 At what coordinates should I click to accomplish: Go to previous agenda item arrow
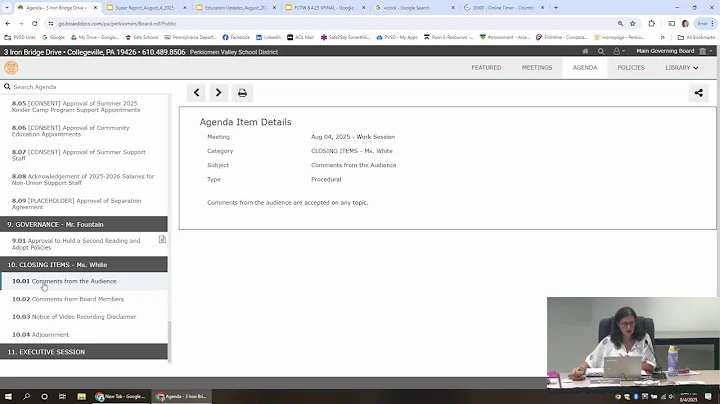197,93
